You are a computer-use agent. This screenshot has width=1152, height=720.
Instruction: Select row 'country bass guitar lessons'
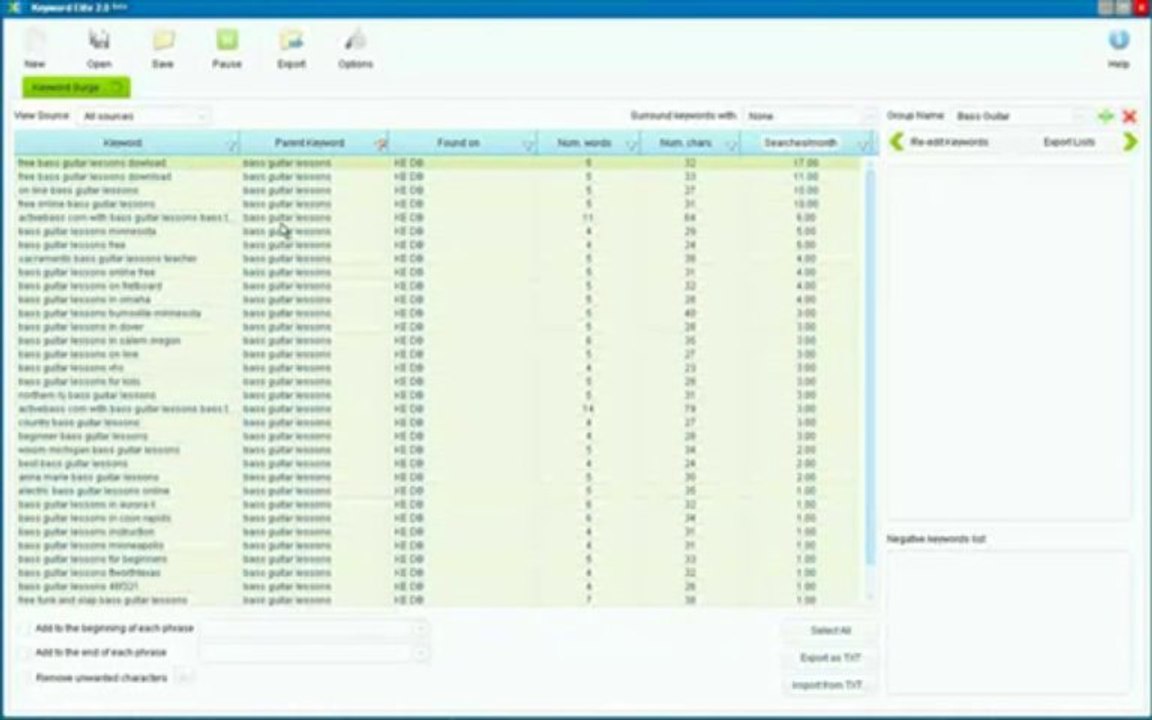point(438,422)
